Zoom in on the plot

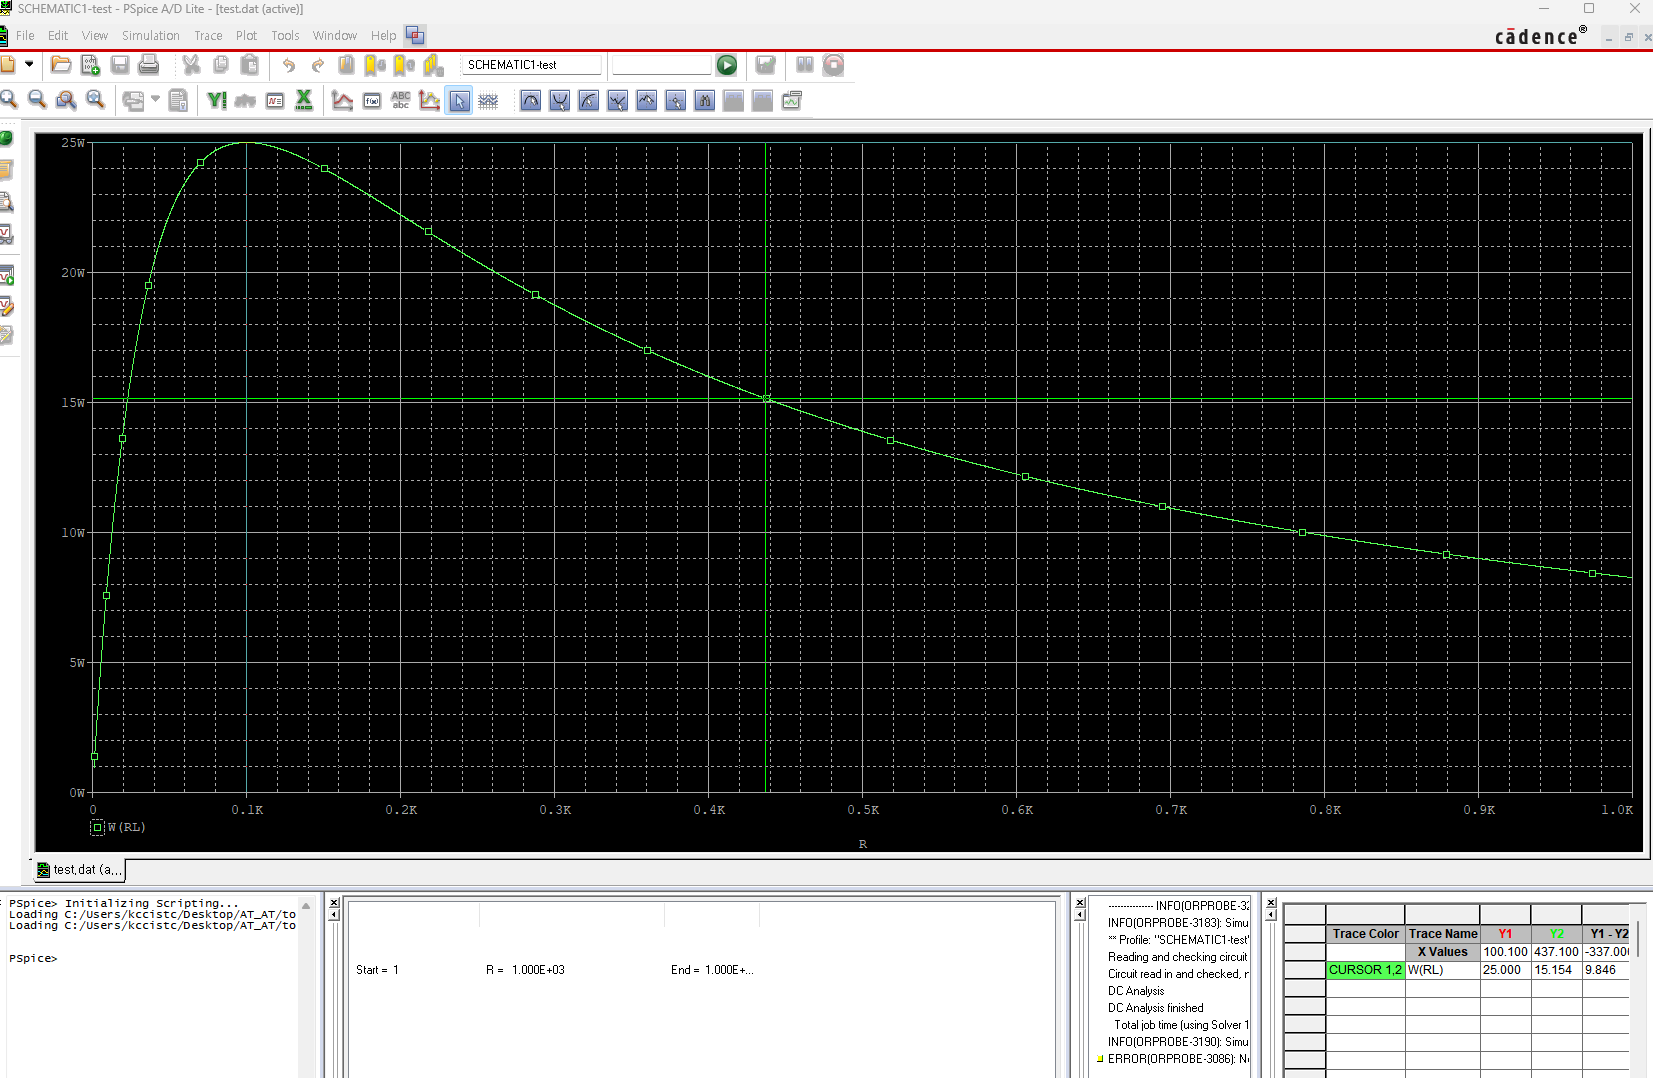coord(9,100)
